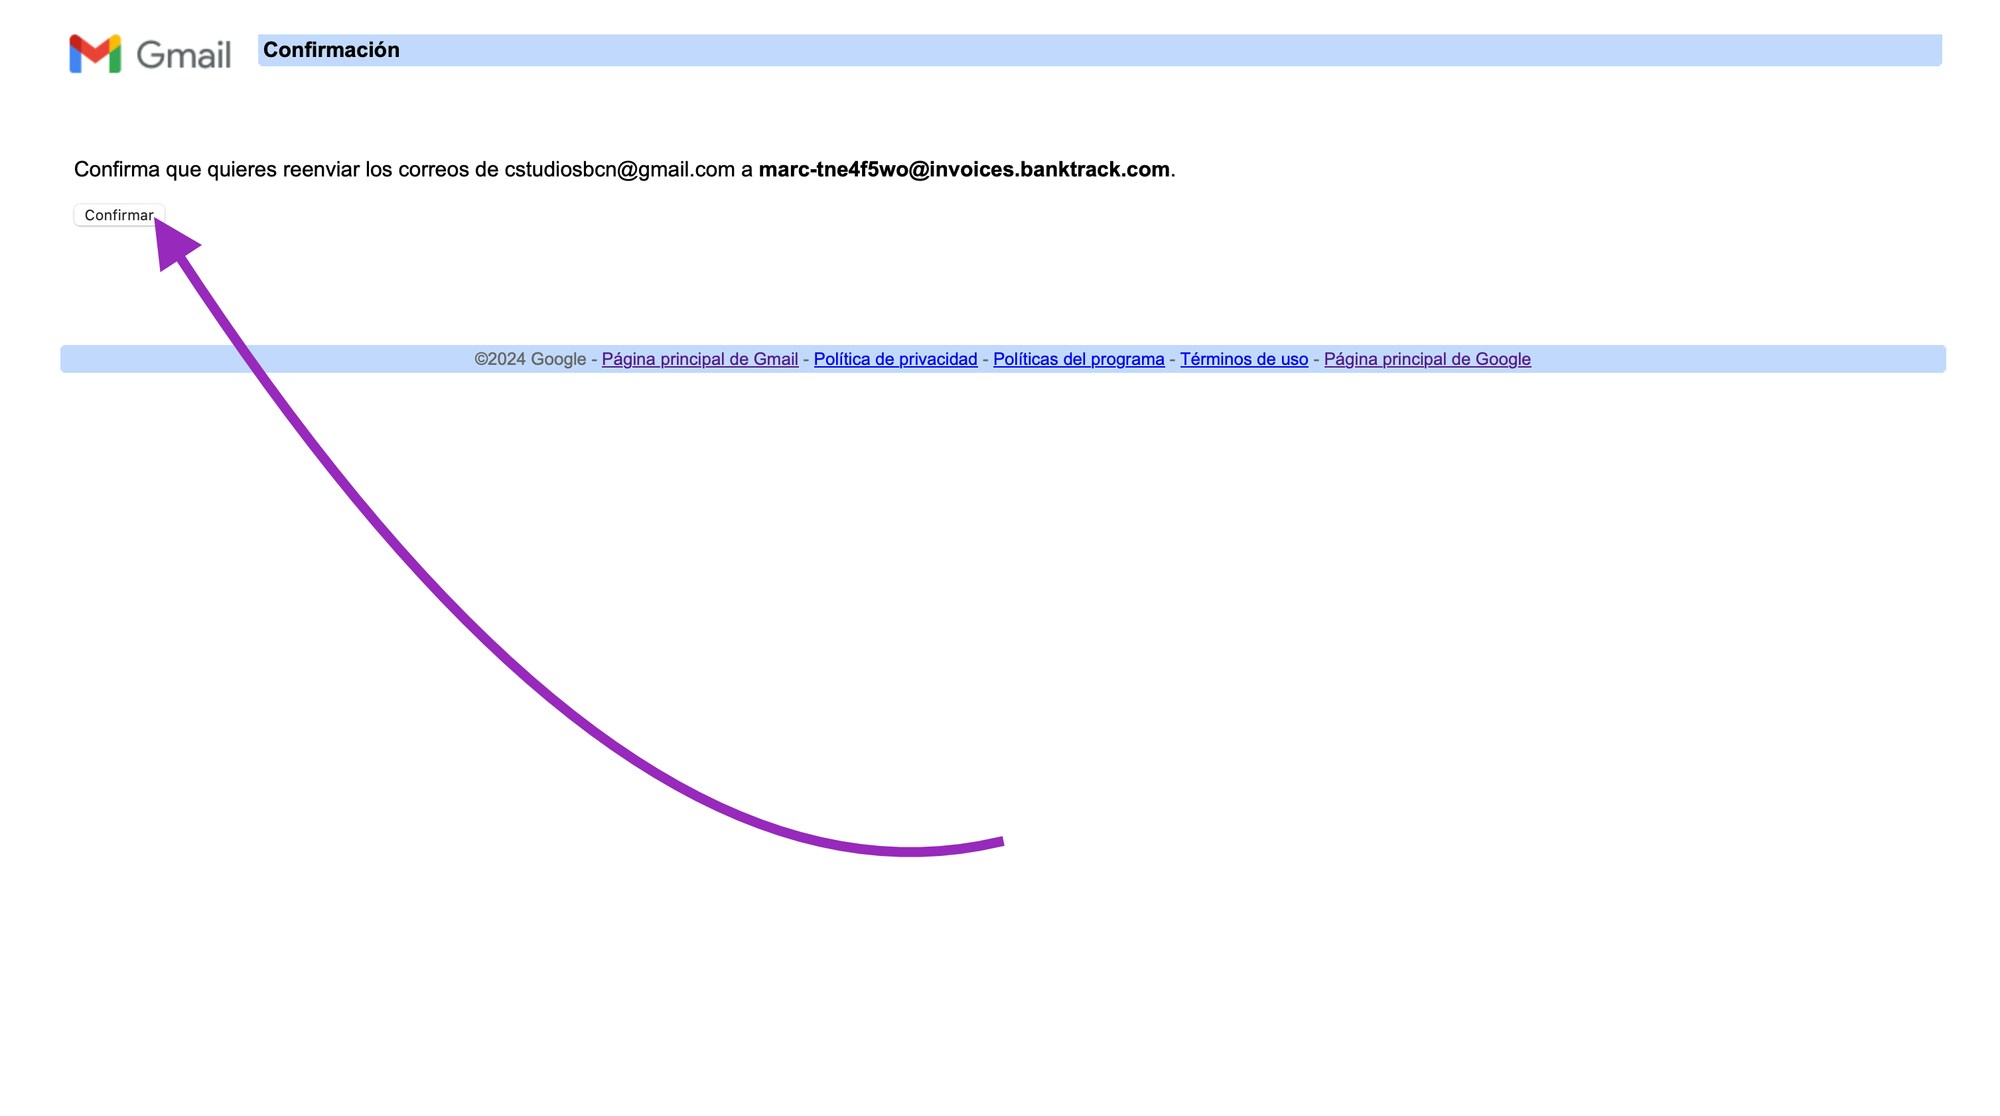Open the Política de privacidad link

[x=895, y=359]
